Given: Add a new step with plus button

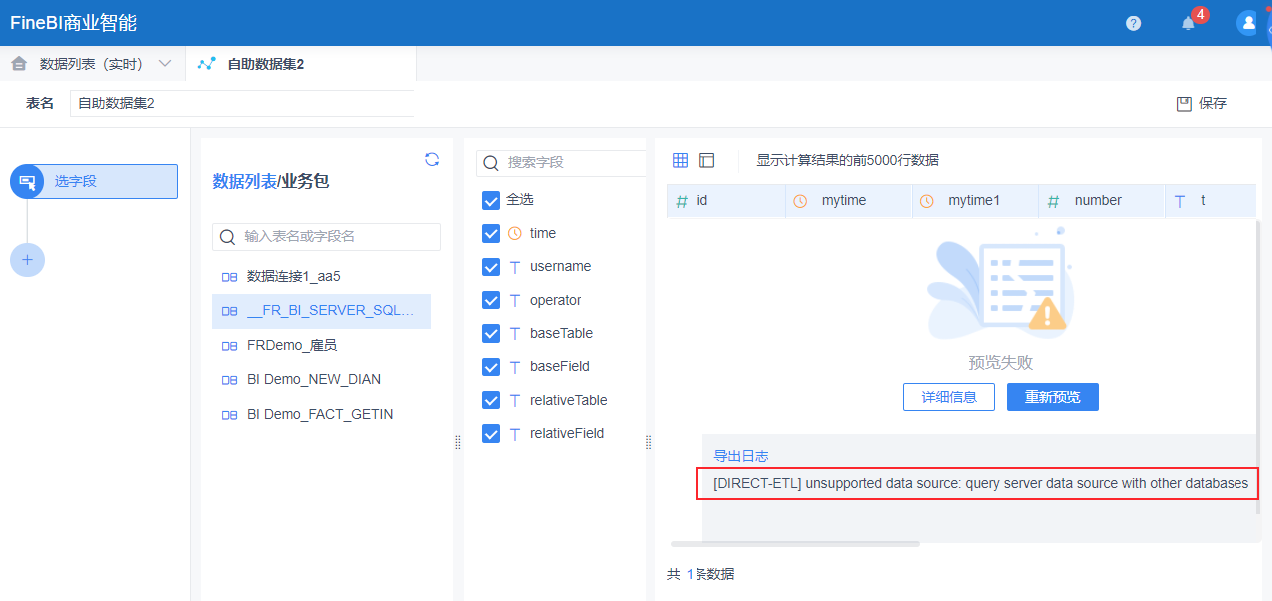Looking at the screenshot, I should 27,260.
